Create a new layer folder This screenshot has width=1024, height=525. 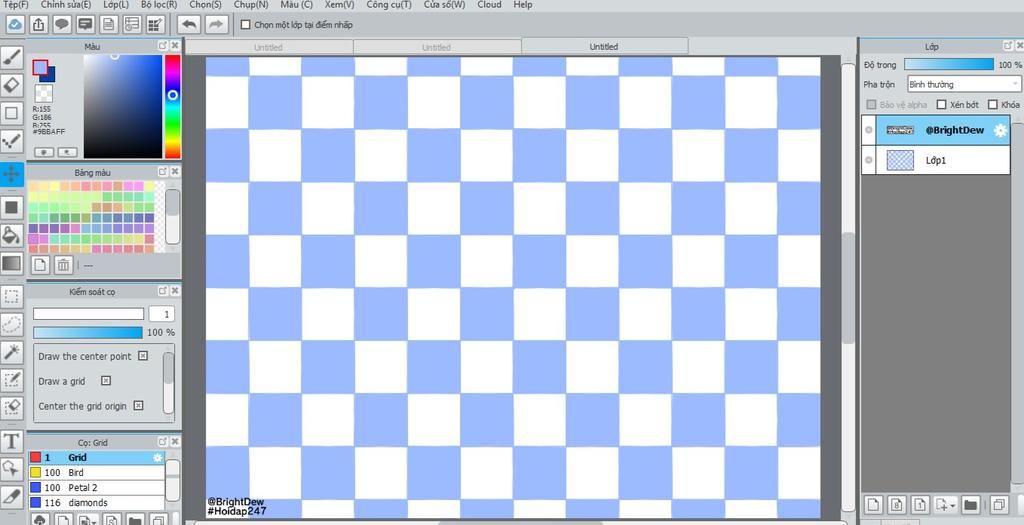pos(970,504)
